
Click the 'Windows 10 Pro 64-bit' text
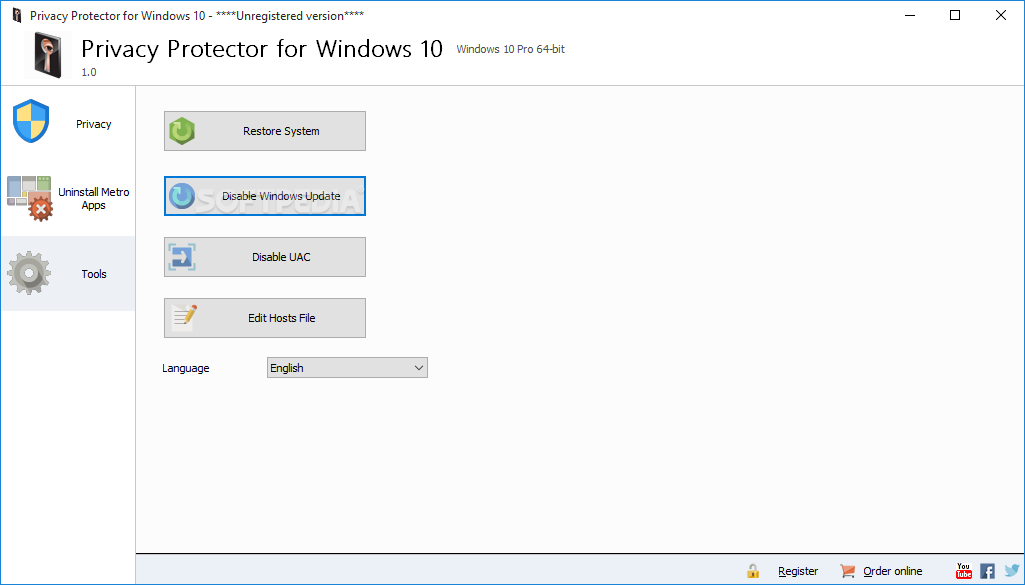coord(511,49)
